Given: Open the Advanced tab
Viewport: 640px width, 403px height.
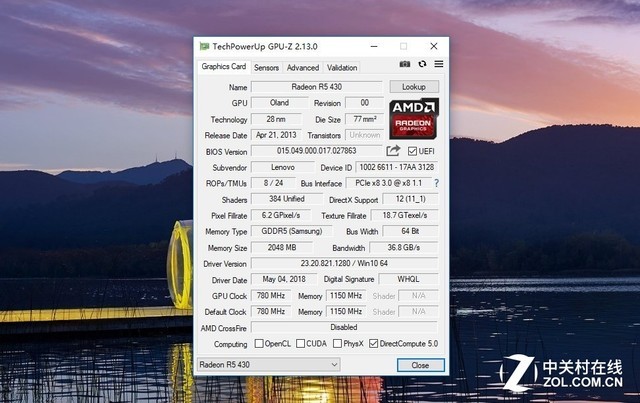Looking at the screenshot, I should (x=302, y=67).
